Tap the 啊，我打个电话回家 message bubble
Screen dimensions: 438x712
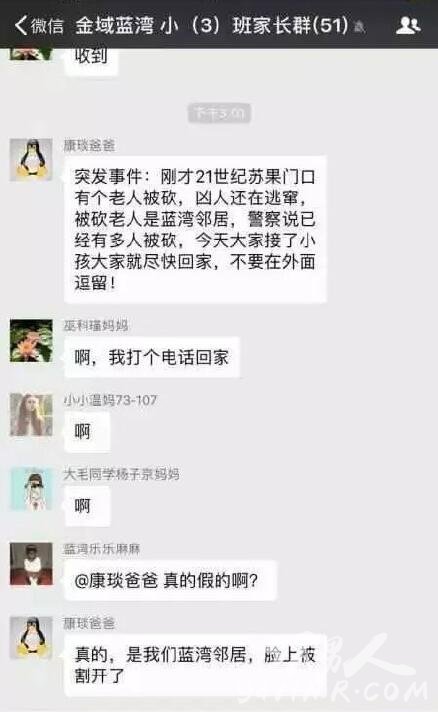tap(152, 357)
